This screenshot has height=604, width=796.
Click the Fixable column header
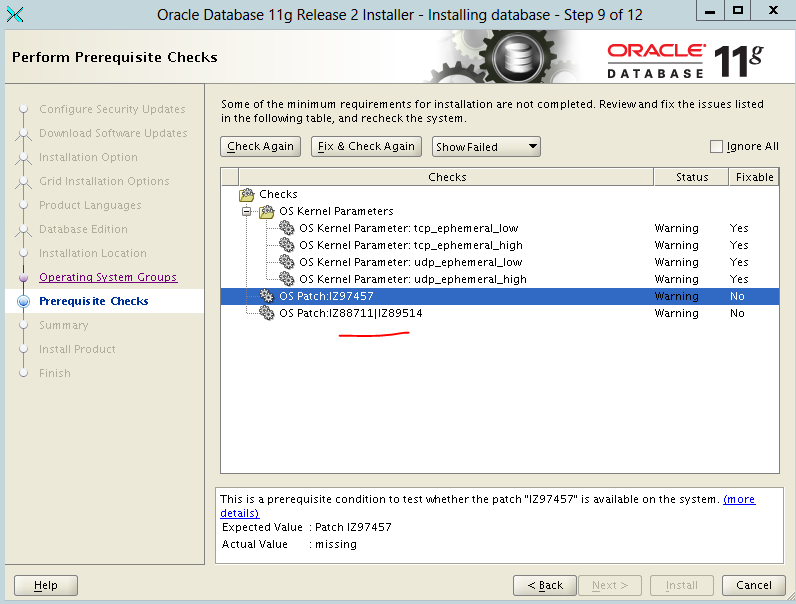754,177
